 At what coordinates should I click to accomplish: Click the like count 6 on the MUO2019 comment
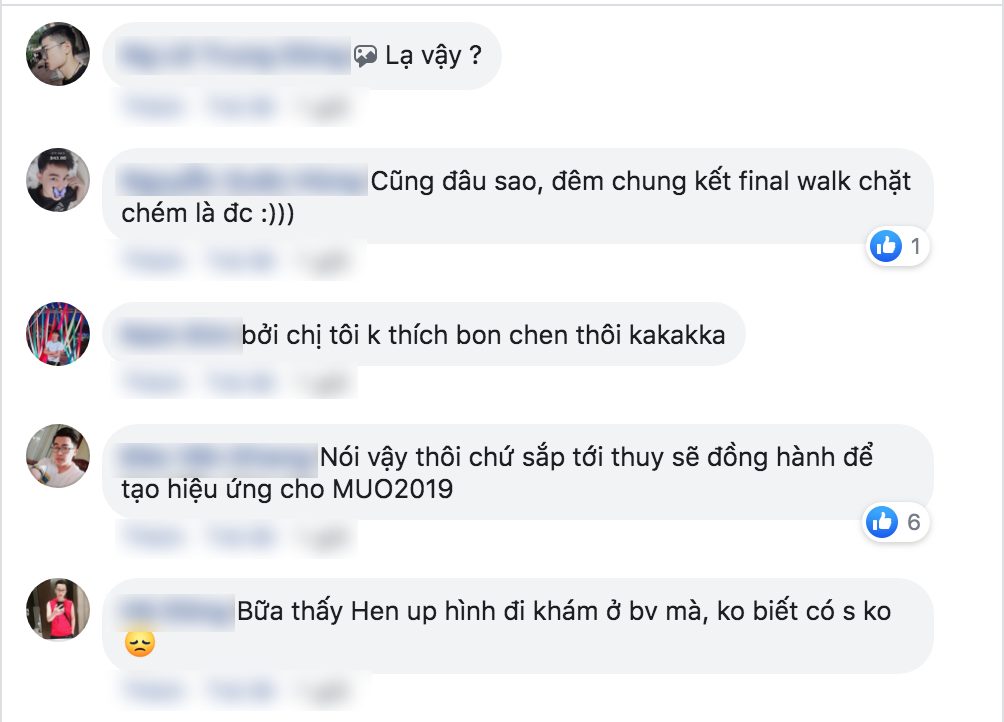point(914,522)
